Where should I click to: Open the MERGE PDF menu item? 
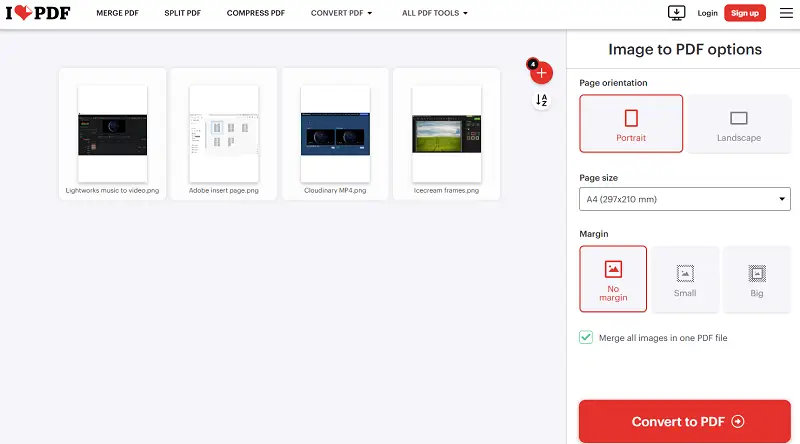(117, 13)
